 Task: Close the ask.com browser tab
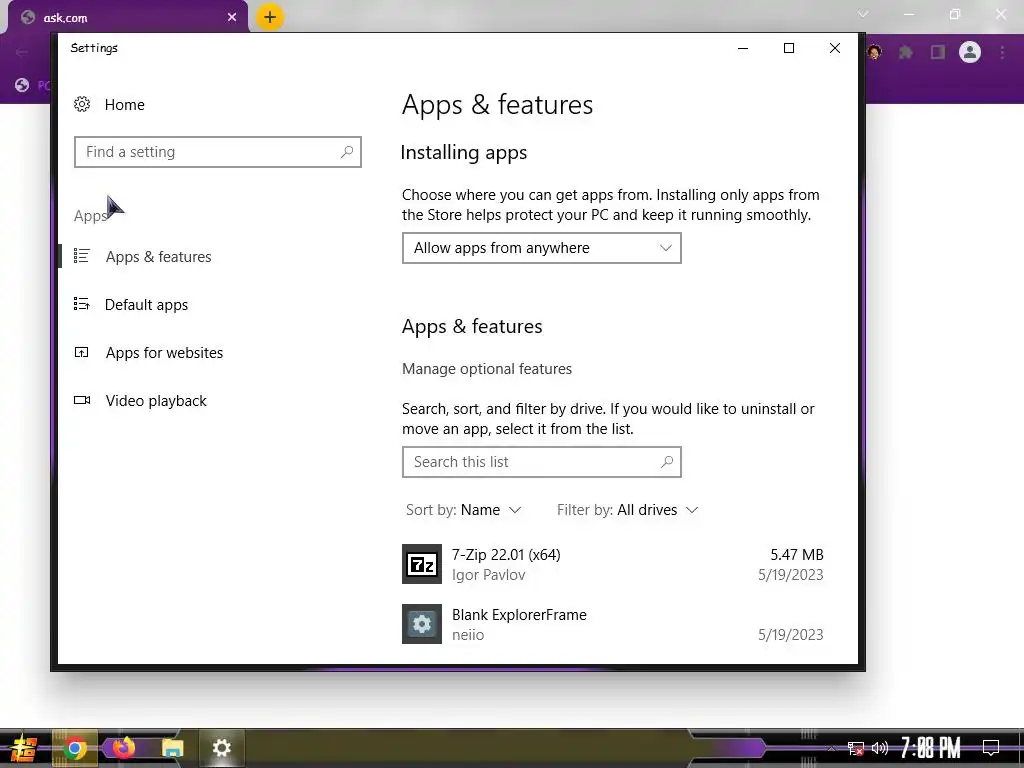[x=232, y=18]
